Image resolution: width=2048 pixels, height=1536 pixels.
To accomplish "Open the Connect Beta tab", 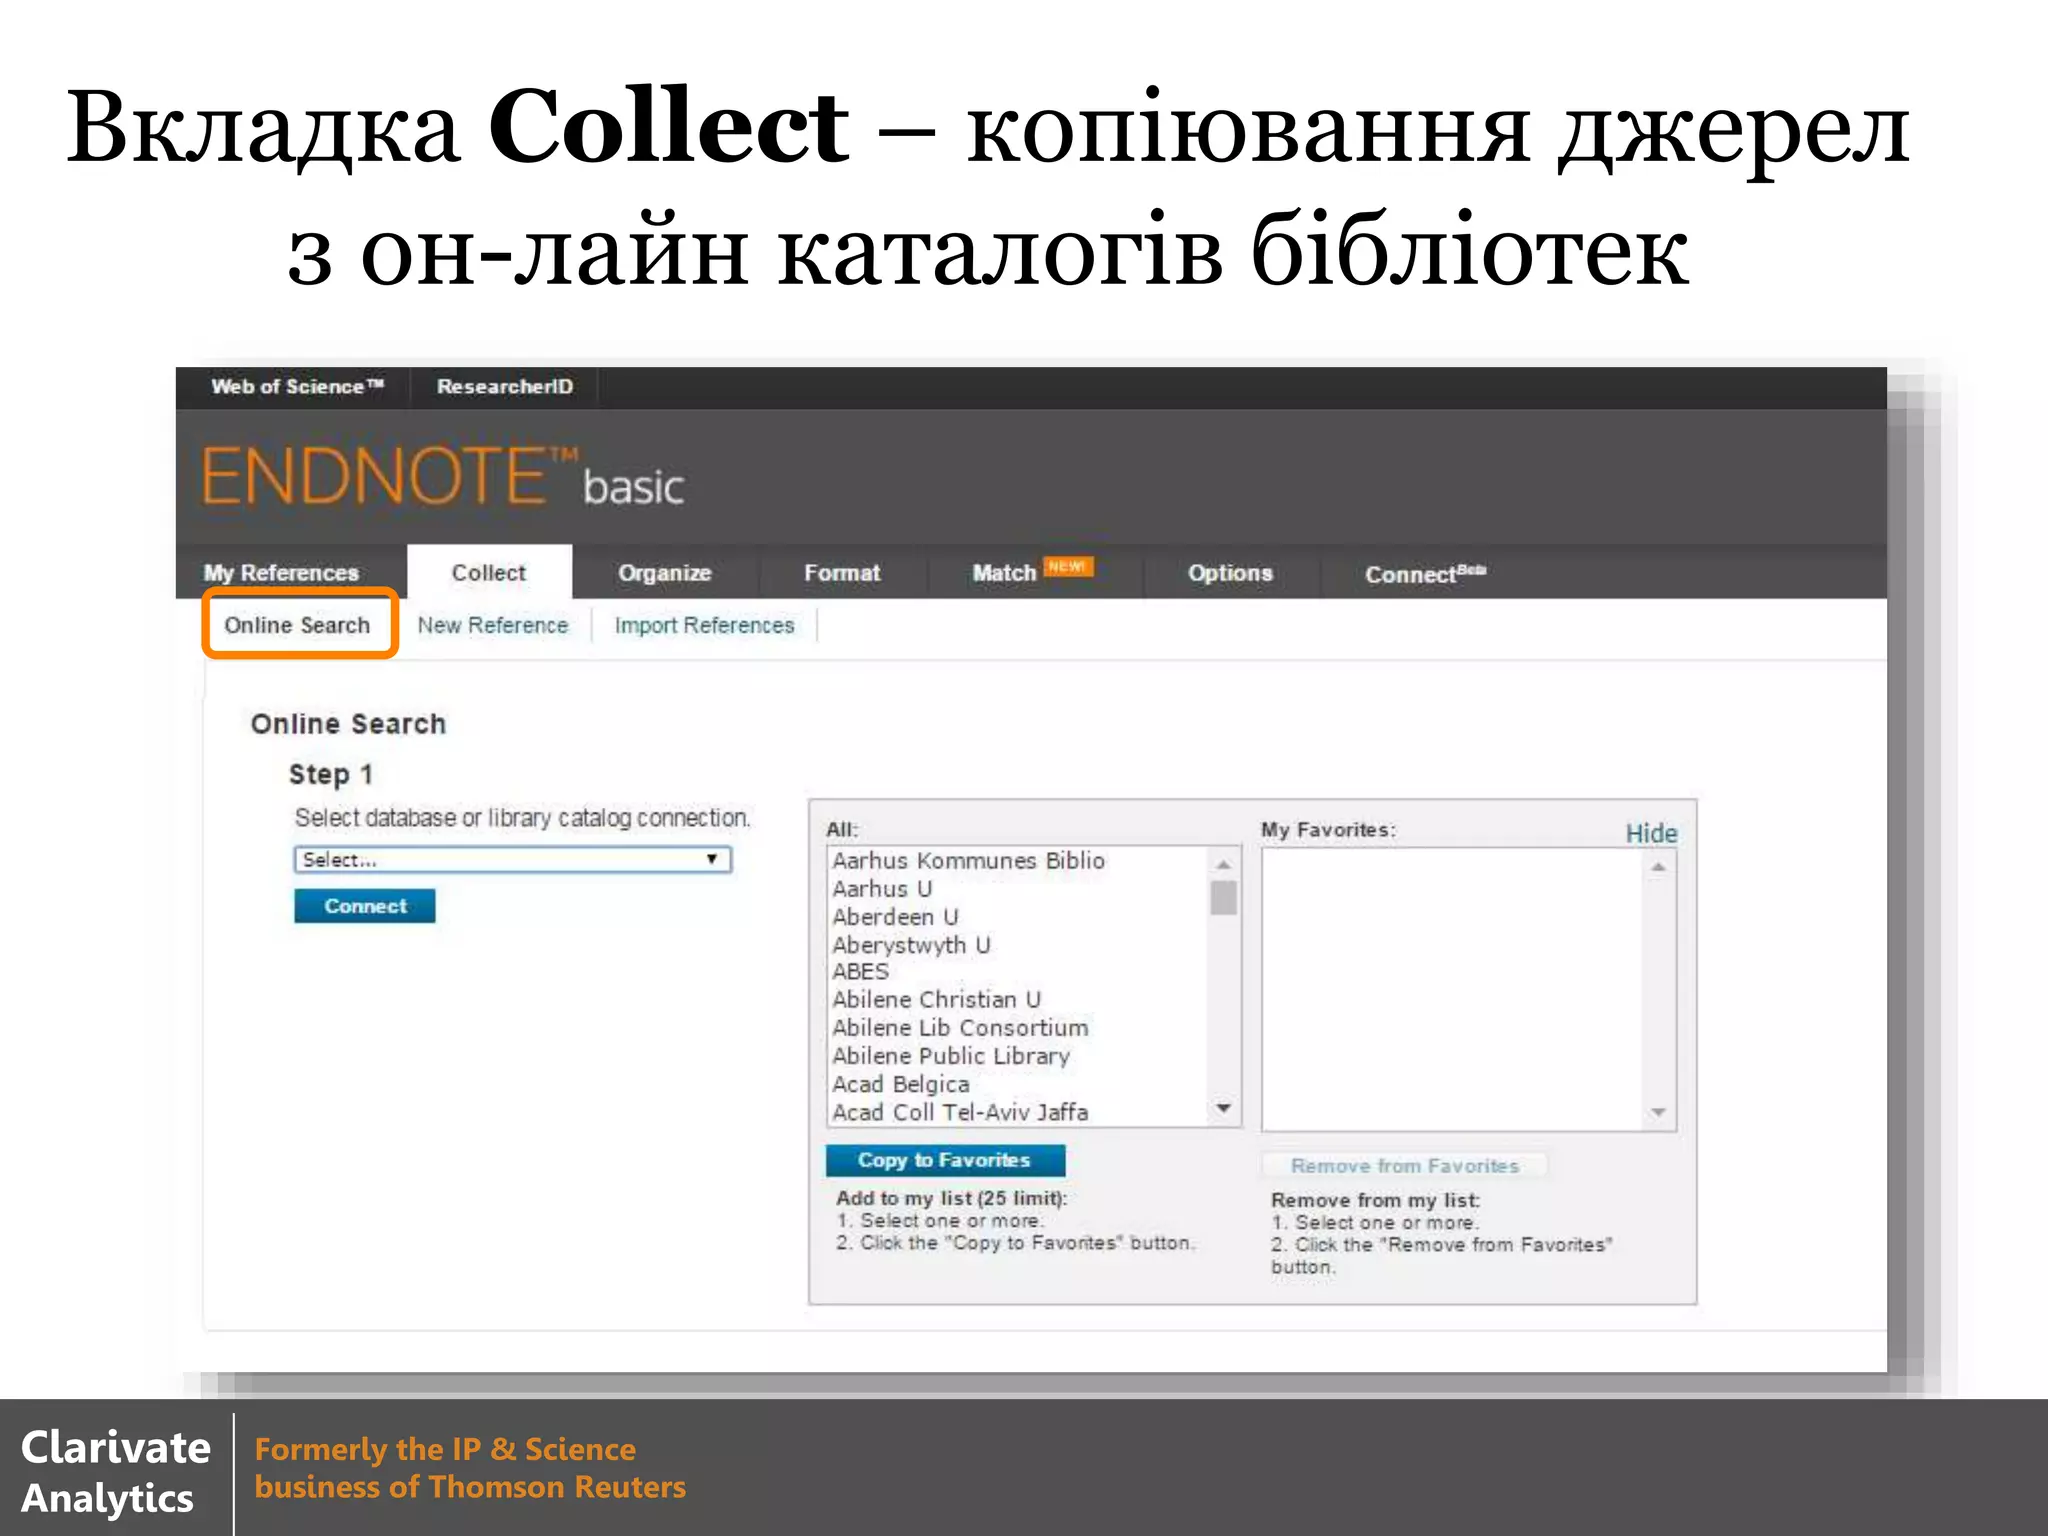I will pyautogui.click(x=1425, y=574).
